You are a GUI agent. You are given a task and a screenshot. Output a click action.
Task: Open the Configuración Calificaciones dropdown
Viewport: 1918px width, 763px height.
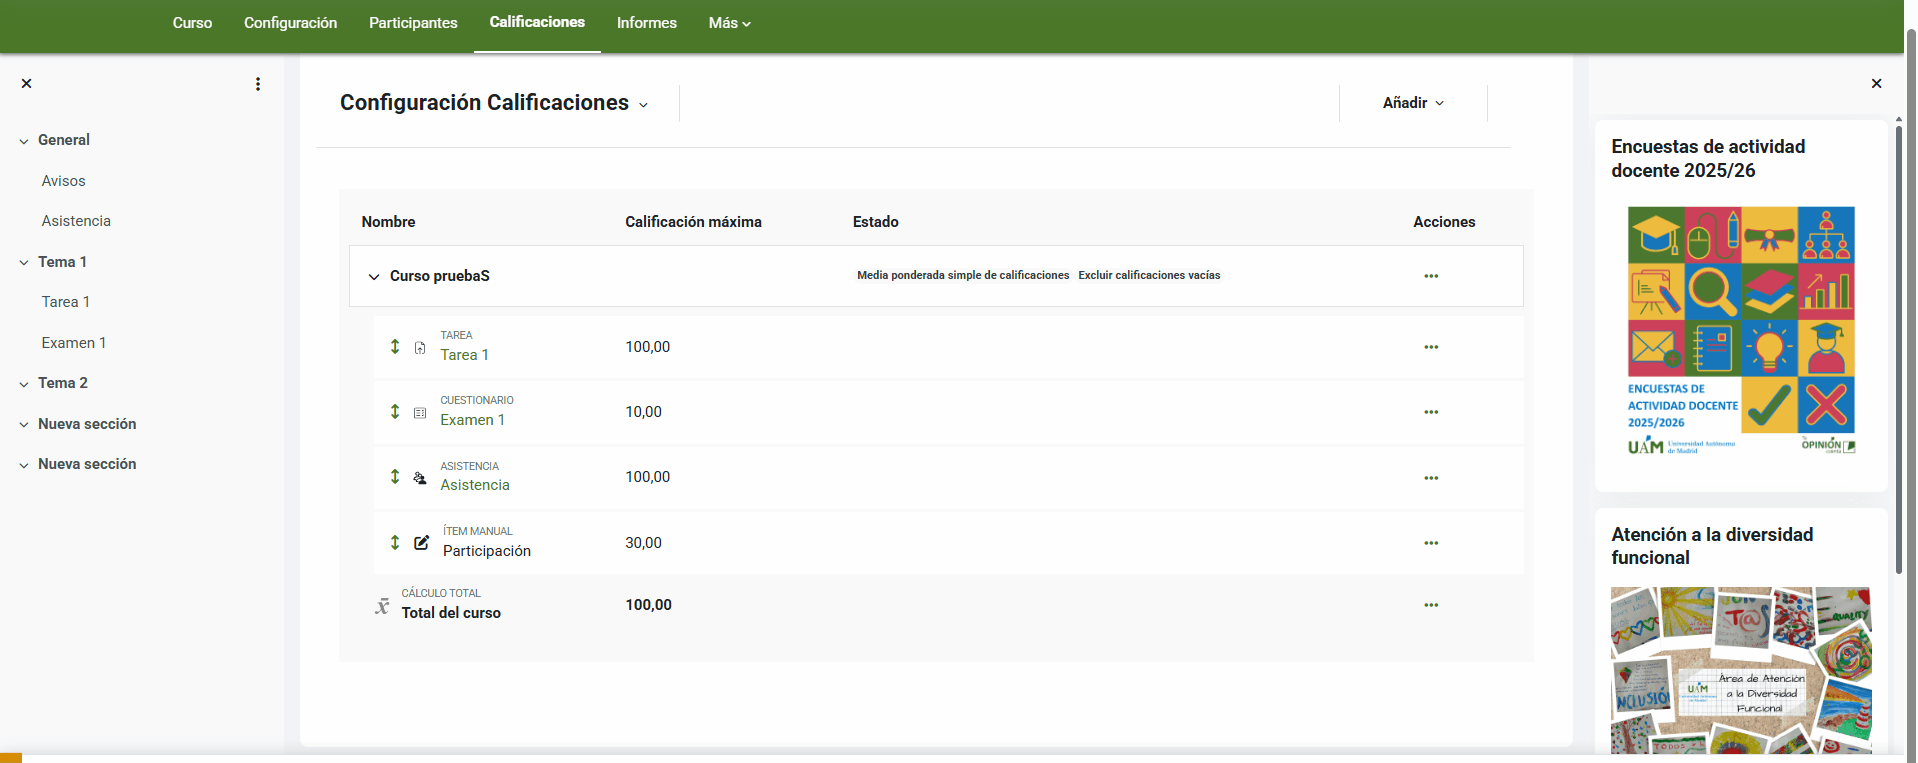click(x=494, y=103)
